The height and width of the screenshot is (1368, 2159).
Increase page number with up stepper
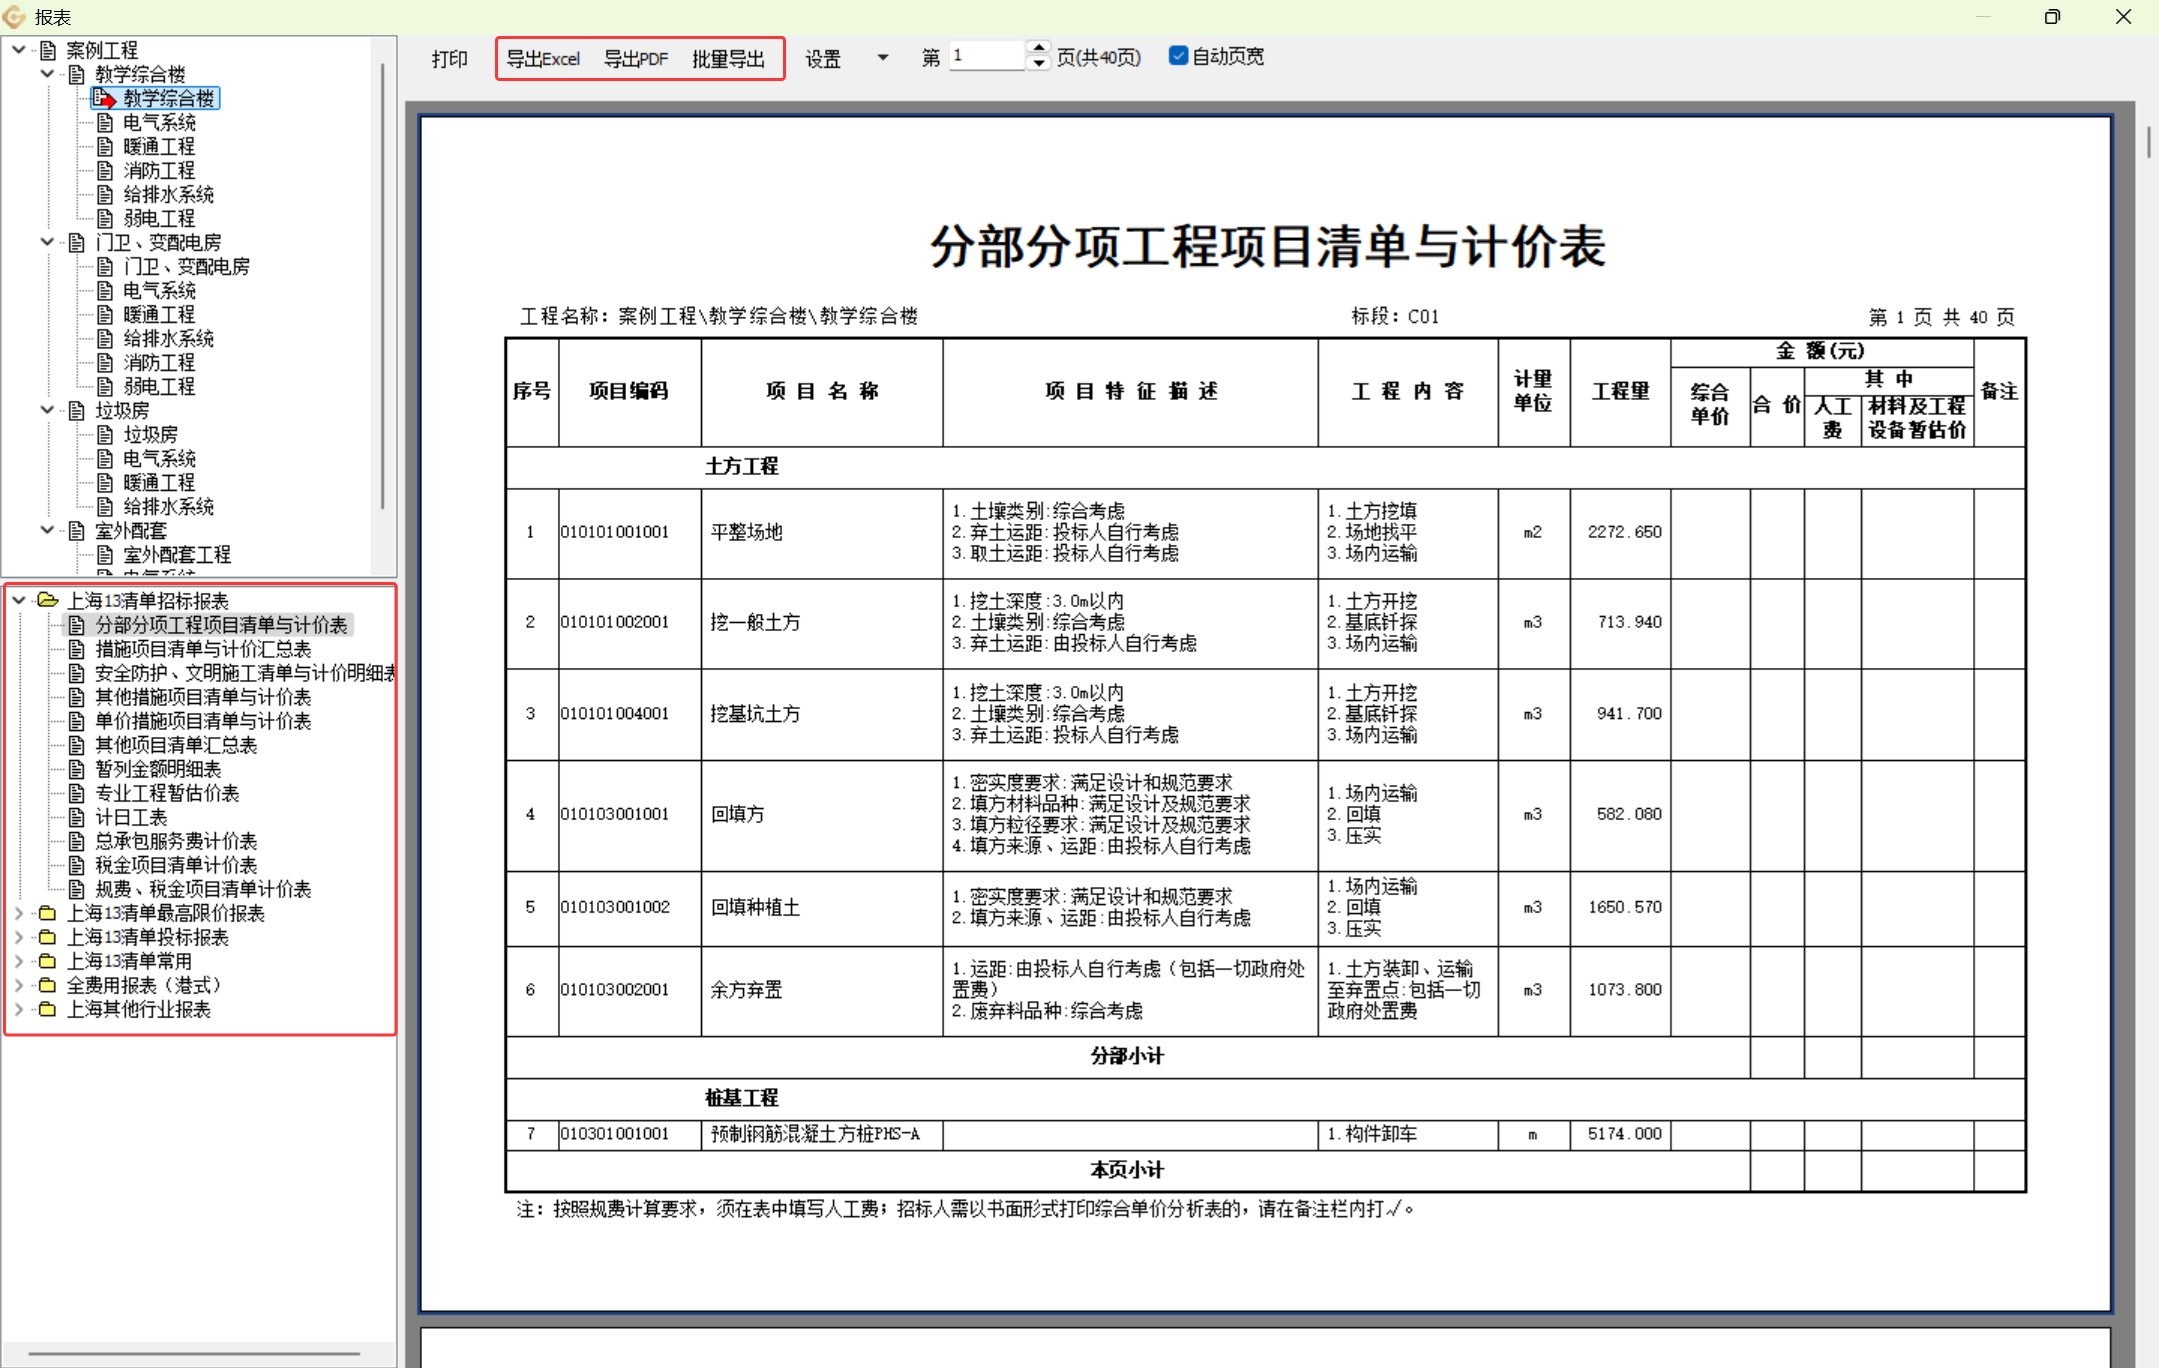tap(1039, 48)
